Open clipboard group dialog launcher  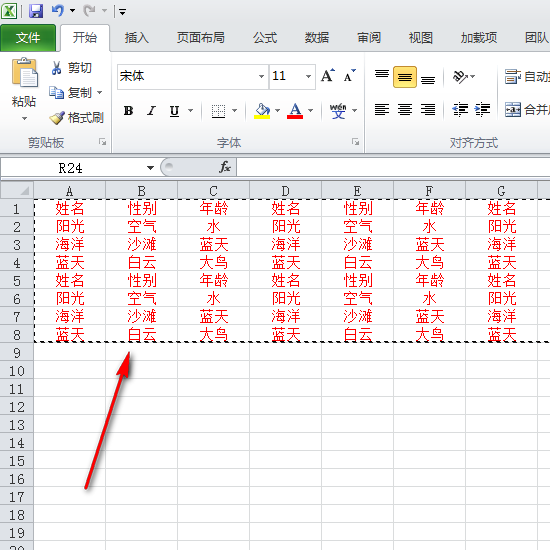[102, 142]
